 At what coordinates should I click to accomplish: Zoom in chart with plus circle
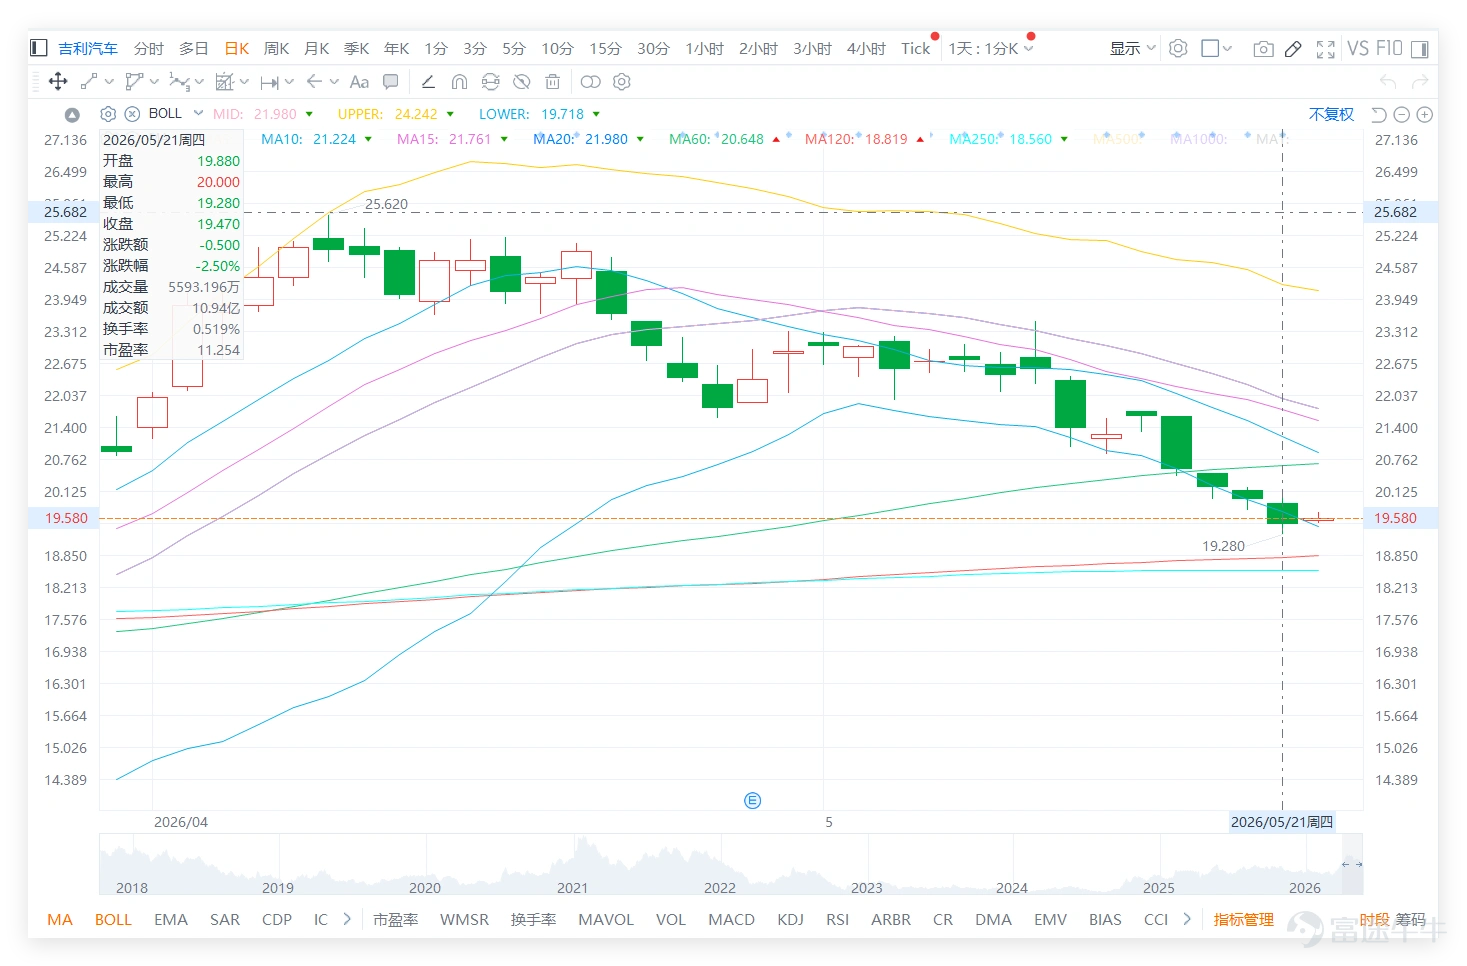[x=1426, y=114]
